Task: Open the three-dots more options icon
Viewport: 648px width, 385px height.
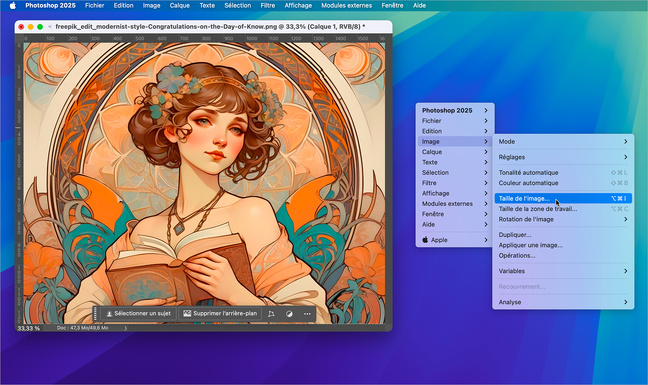Action: click(307, 314)
